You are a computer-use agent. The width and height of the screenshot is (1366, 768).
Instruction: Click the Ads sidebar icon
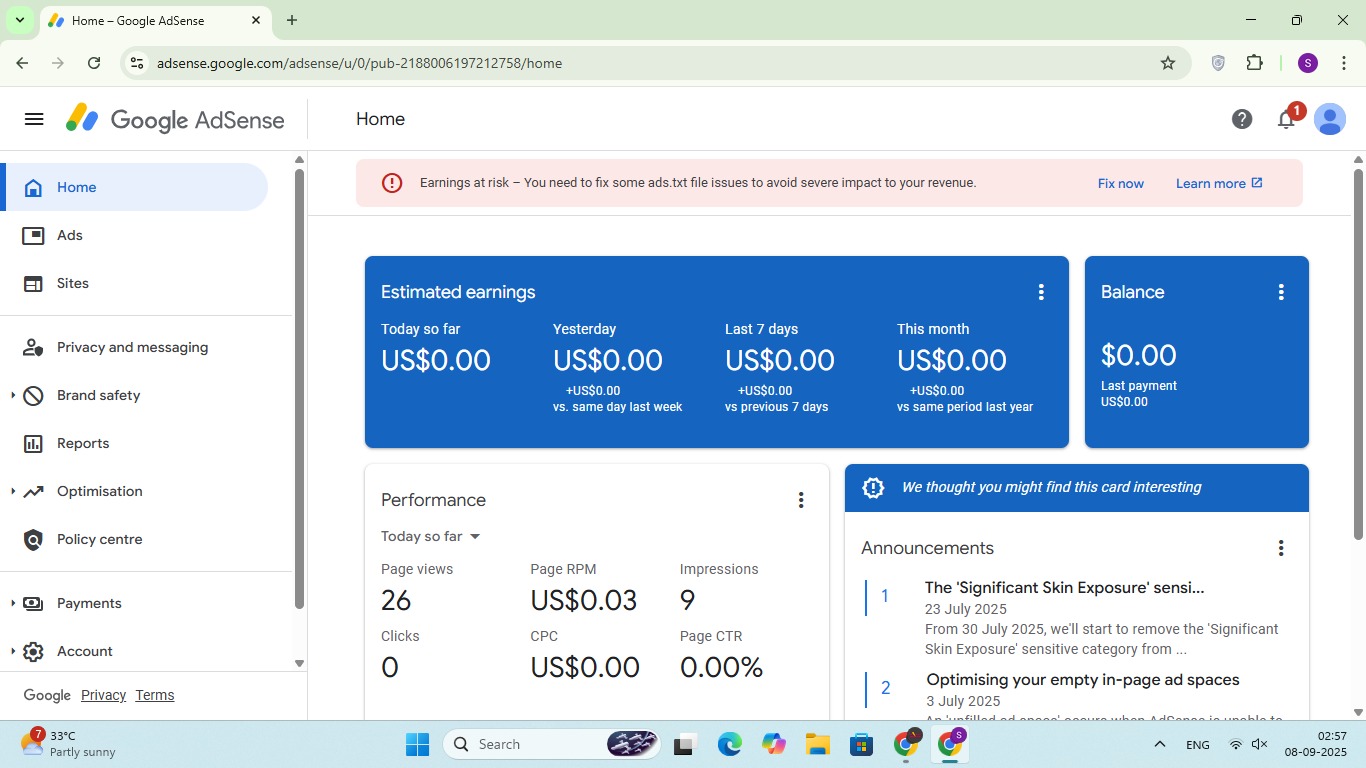[x=33, y=235]
